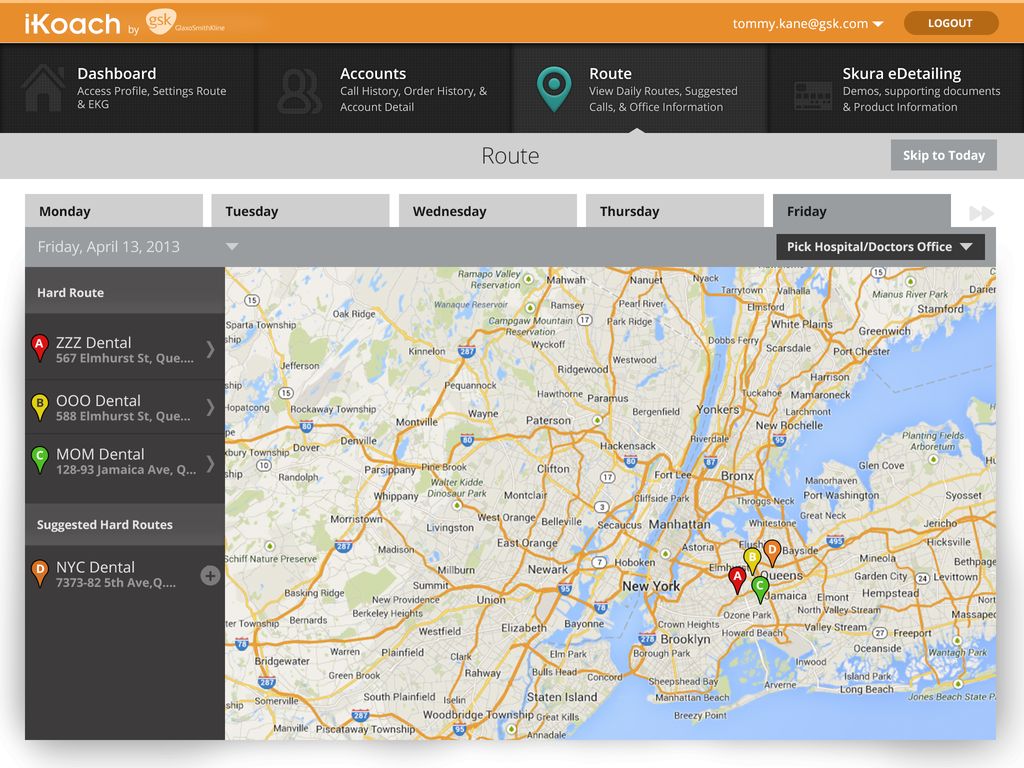
Task: Open OOO Dental route entry
Action: coord(125,408)
